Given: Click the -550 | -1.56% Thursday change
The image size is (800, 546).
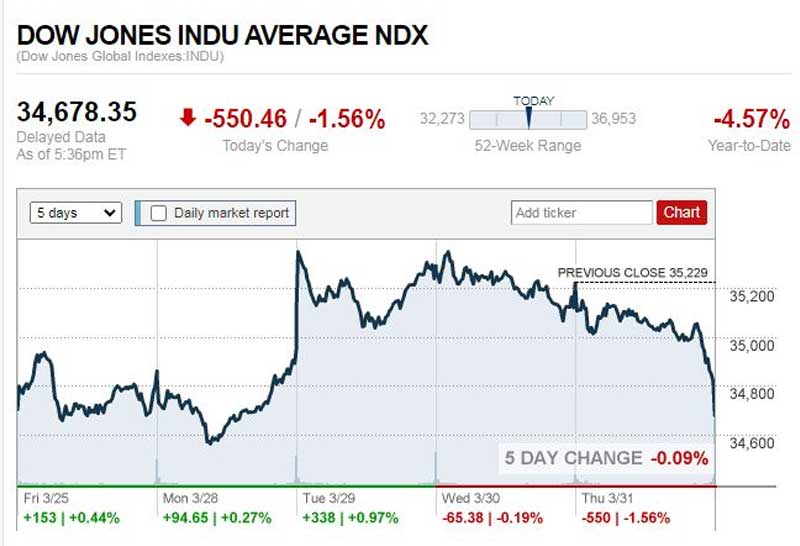Looking at the screenshot, I should [625, 518].
